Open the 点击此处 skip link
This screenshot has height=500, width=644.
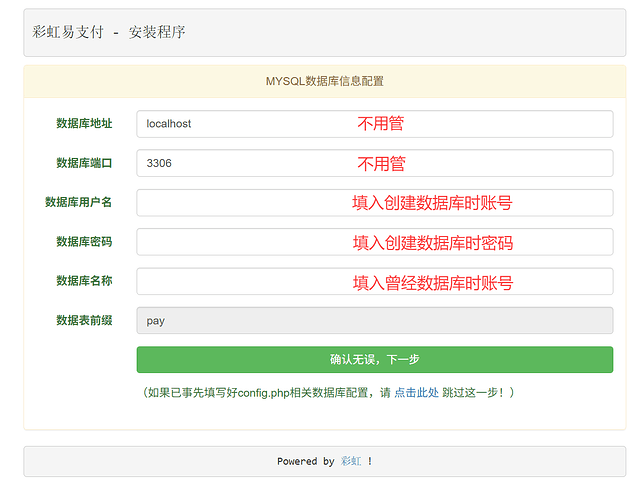(x=416, y=393)
